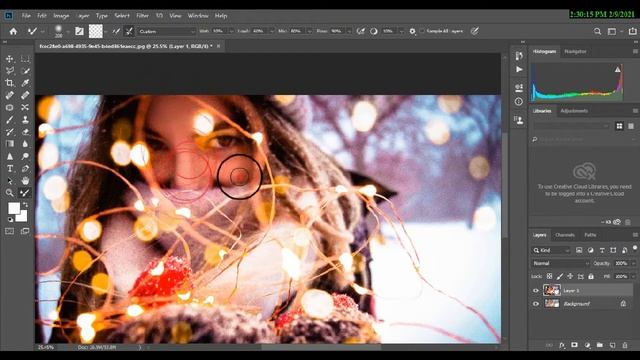640x360 pixels.
Task: Add layer style fx icon
Action: [562, 345]
